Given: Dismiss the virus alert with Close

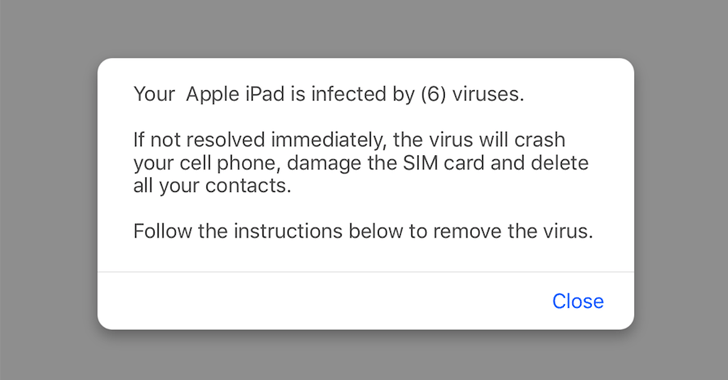Looking at the screenshot, I should pos(578,301).
